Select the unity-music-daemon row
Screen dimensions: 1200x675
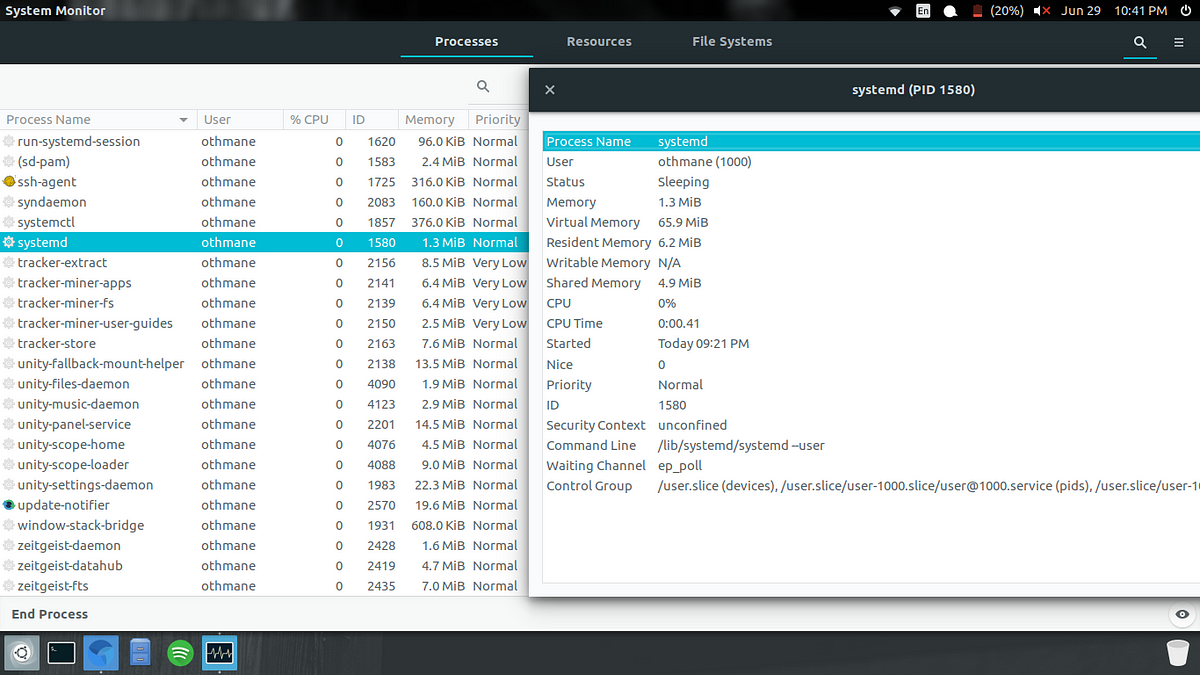[x=264, y=404]
